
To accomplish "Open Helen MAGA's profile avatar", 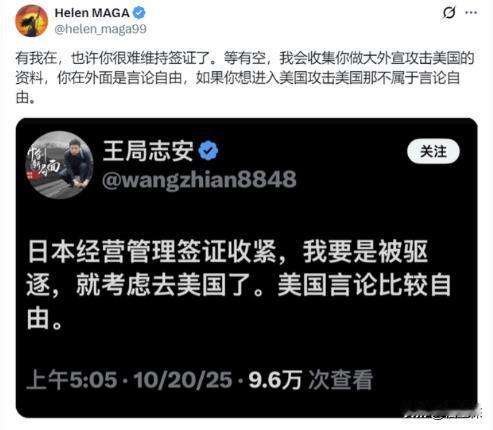I will coord(32,21).
